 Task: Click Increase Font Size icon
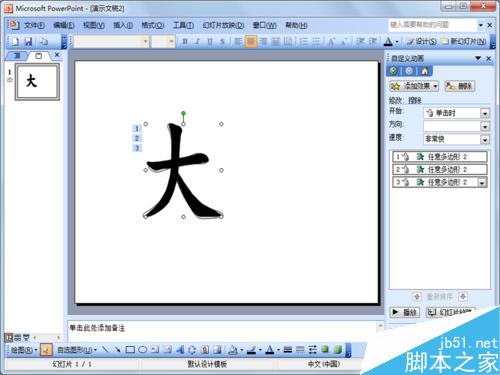click(x=331, y=42)
